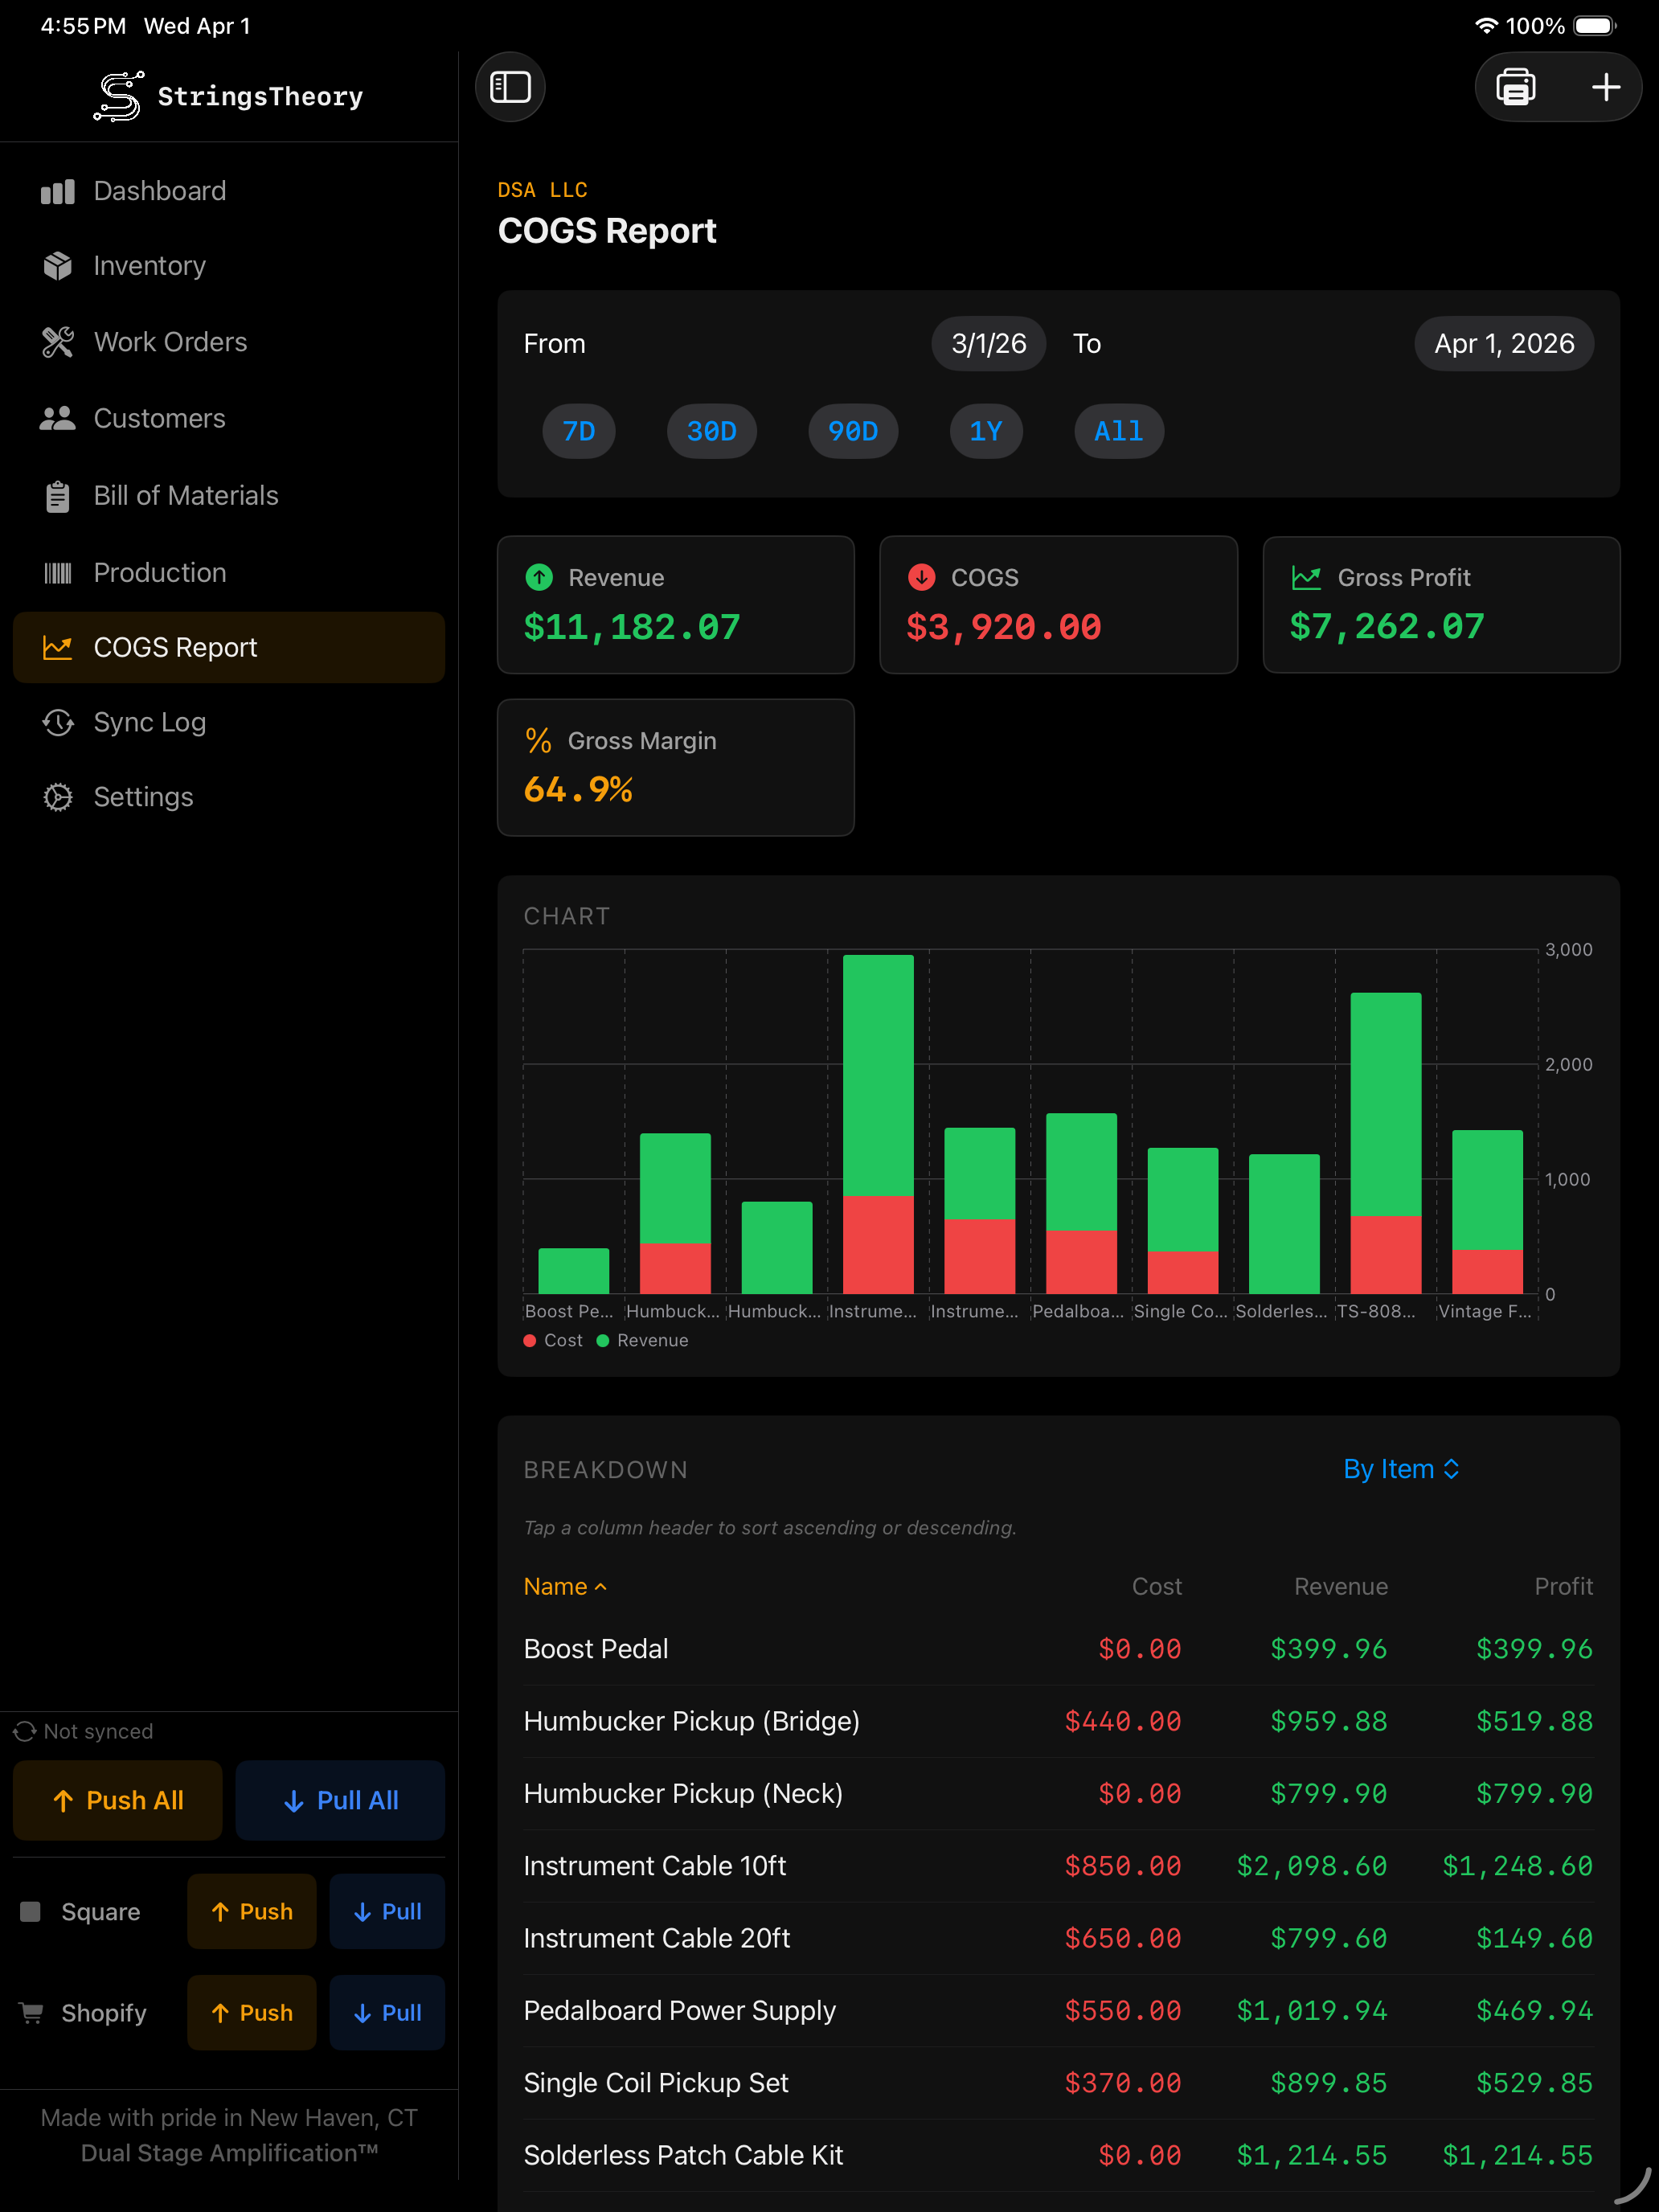Viewport: 1659px width, 2212px height.
Task: Open the From date picker 3/1/26
Action: 988,344
